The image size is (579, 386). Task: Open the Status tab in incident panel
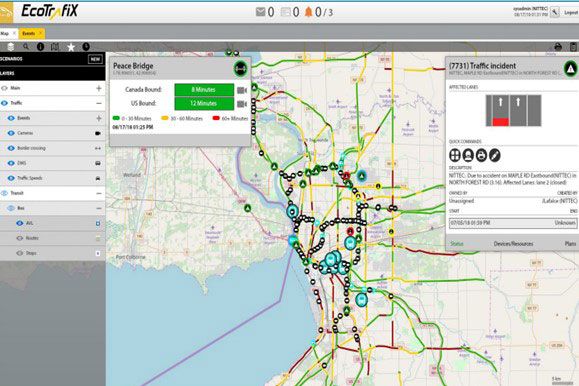pyautogui.click(x=457, y=244)
